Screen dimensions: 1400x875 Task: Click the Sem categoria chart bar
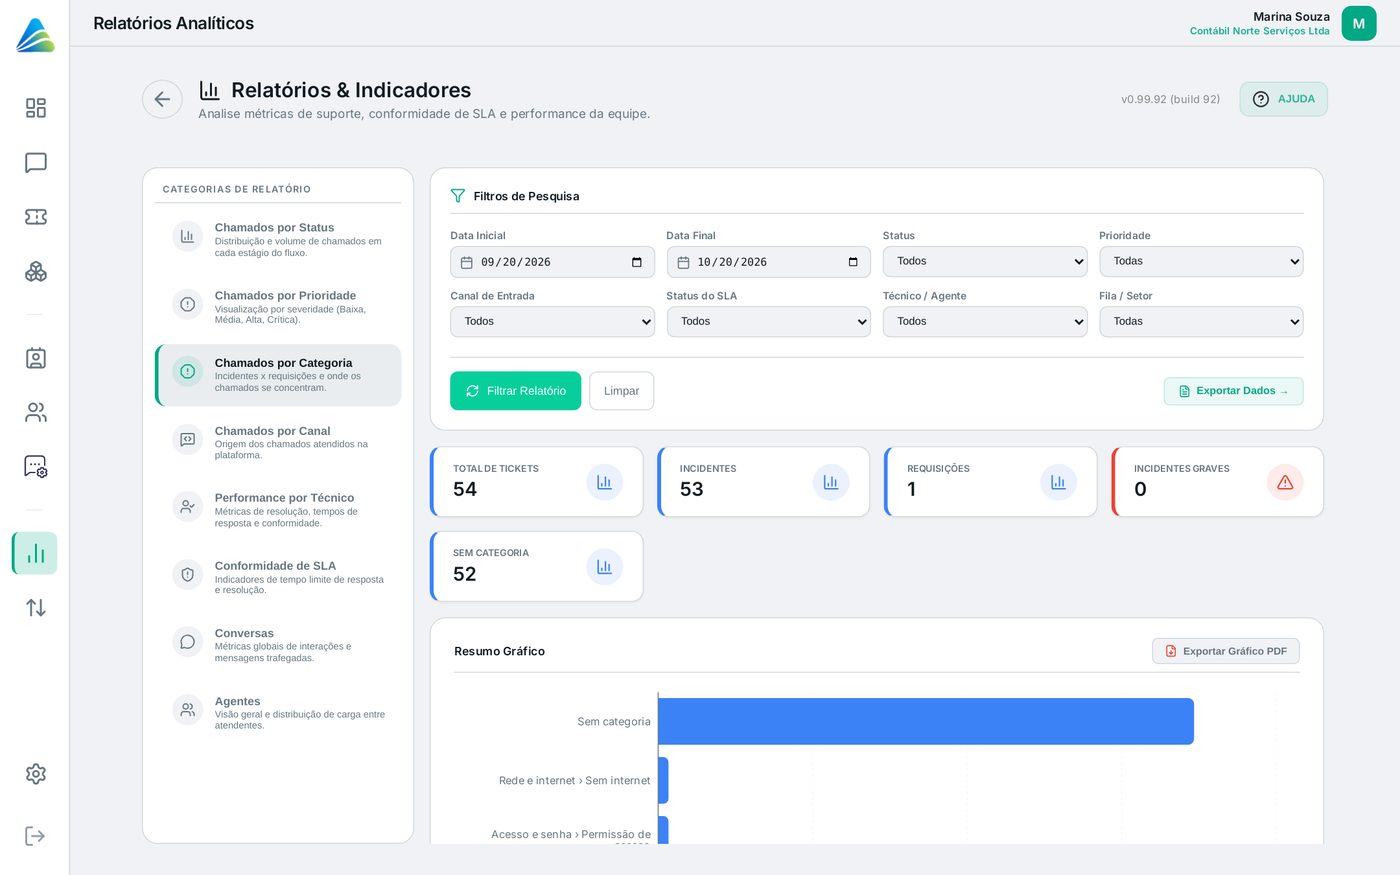[x=926, y=721]
